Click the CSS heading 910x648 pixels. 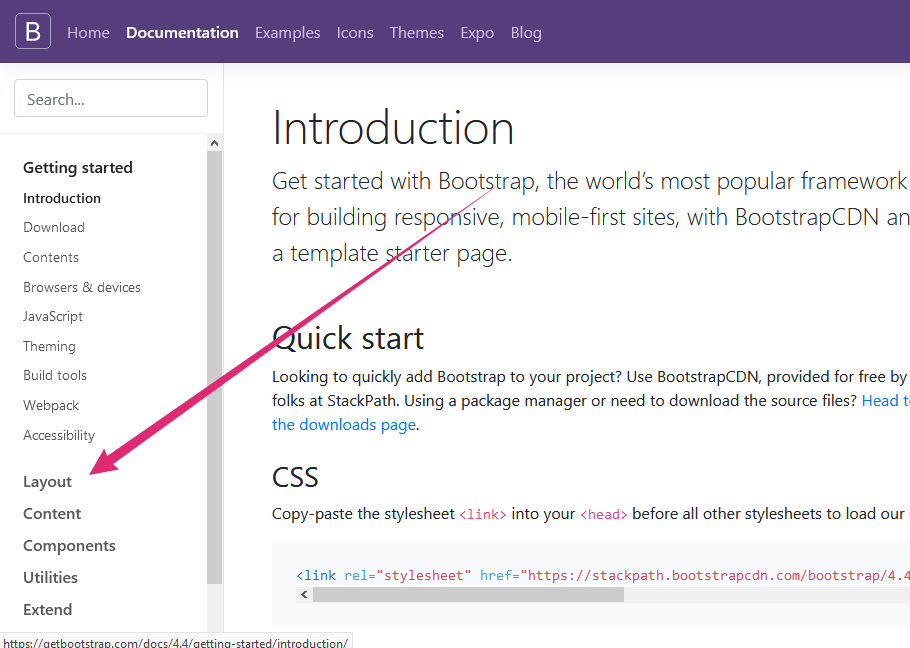click(295, 478)
